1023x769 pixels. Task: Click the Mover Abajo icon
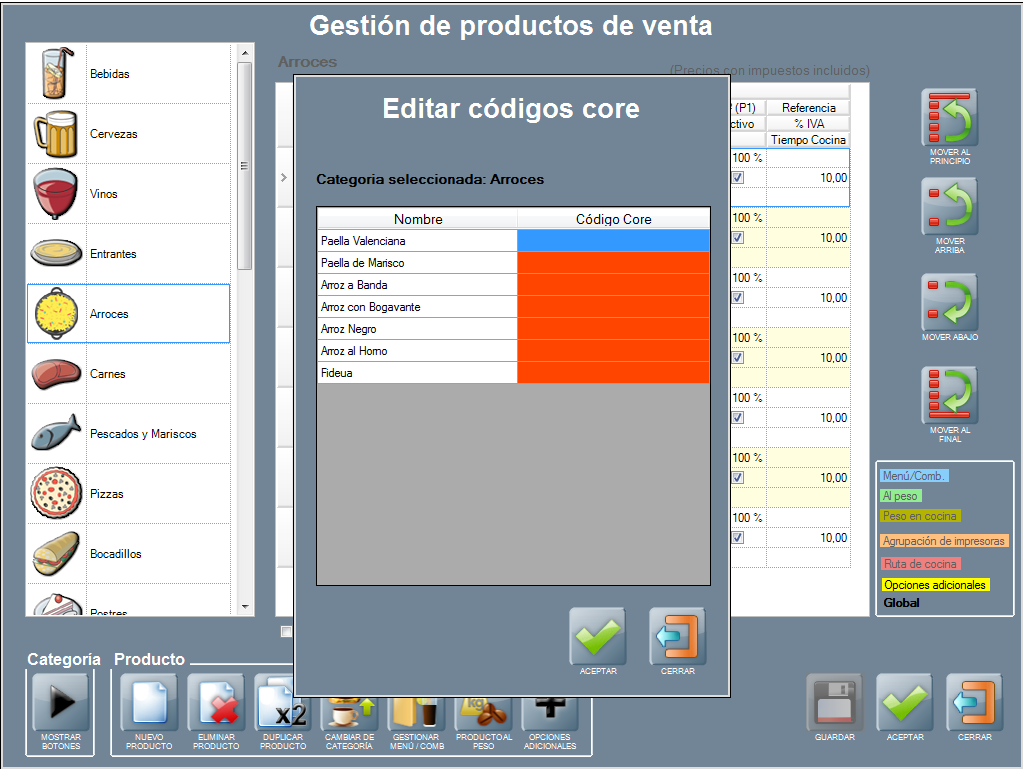[948, 303]
